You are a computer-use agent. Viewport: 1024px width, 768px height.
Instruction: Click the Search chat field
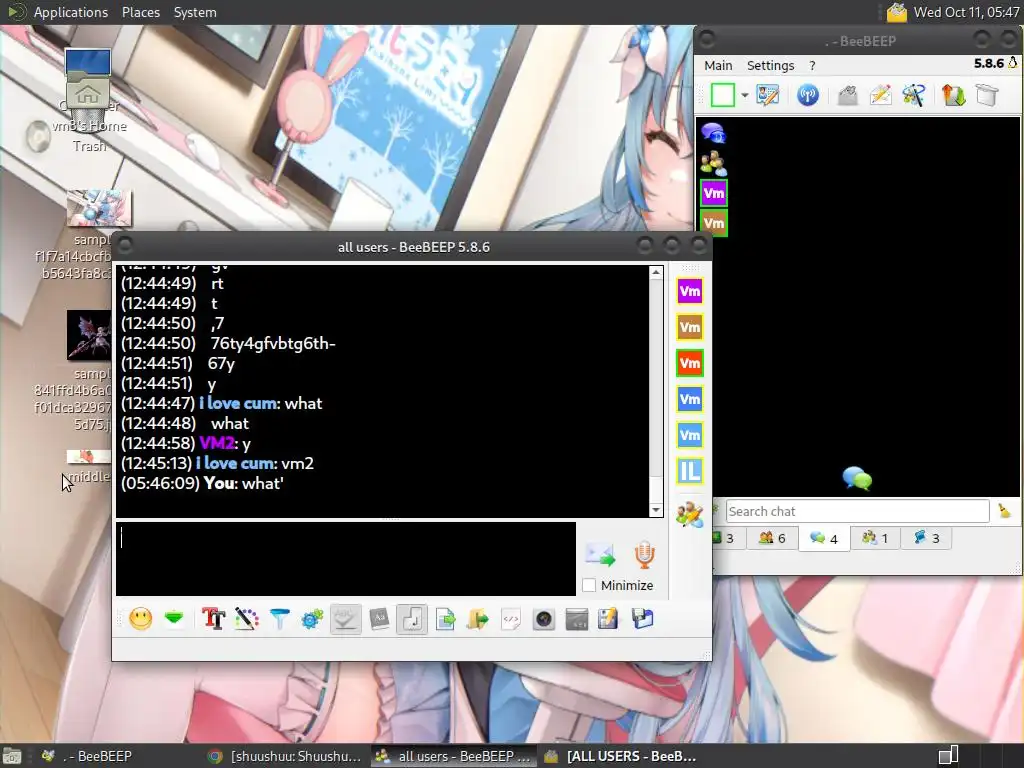point(857,511)
